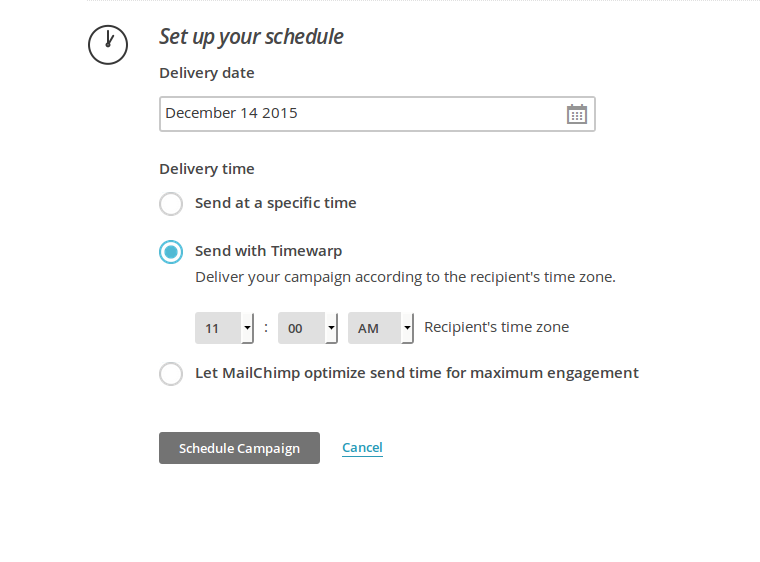Click the clock icon beside the schedule heading
The image size is (760, 562).
[108, 45]
